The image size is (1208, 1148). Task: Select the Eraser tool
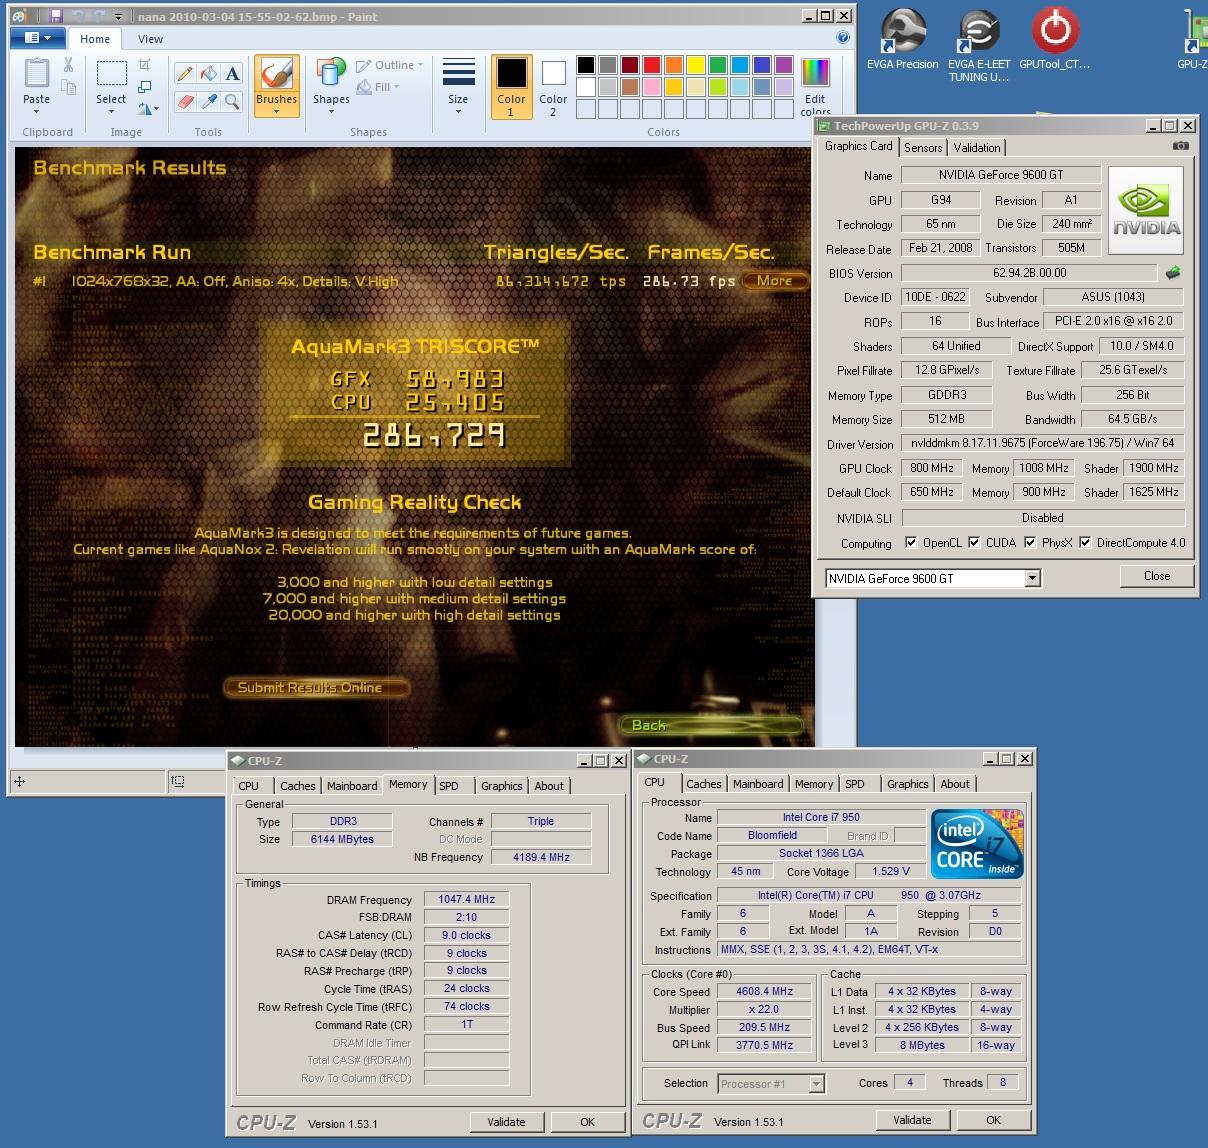(185, 101)
